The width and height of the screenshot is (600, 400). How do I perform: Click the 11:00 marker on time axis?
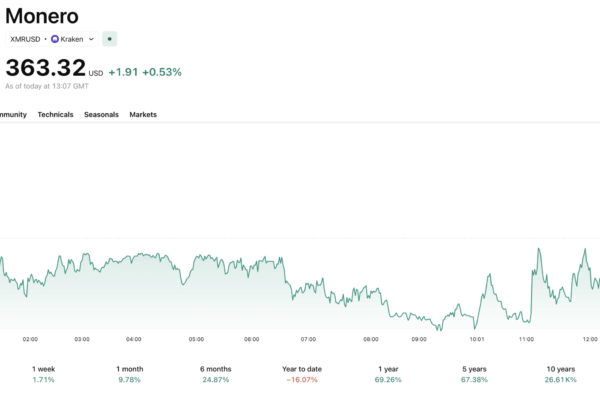click(526, 339)
